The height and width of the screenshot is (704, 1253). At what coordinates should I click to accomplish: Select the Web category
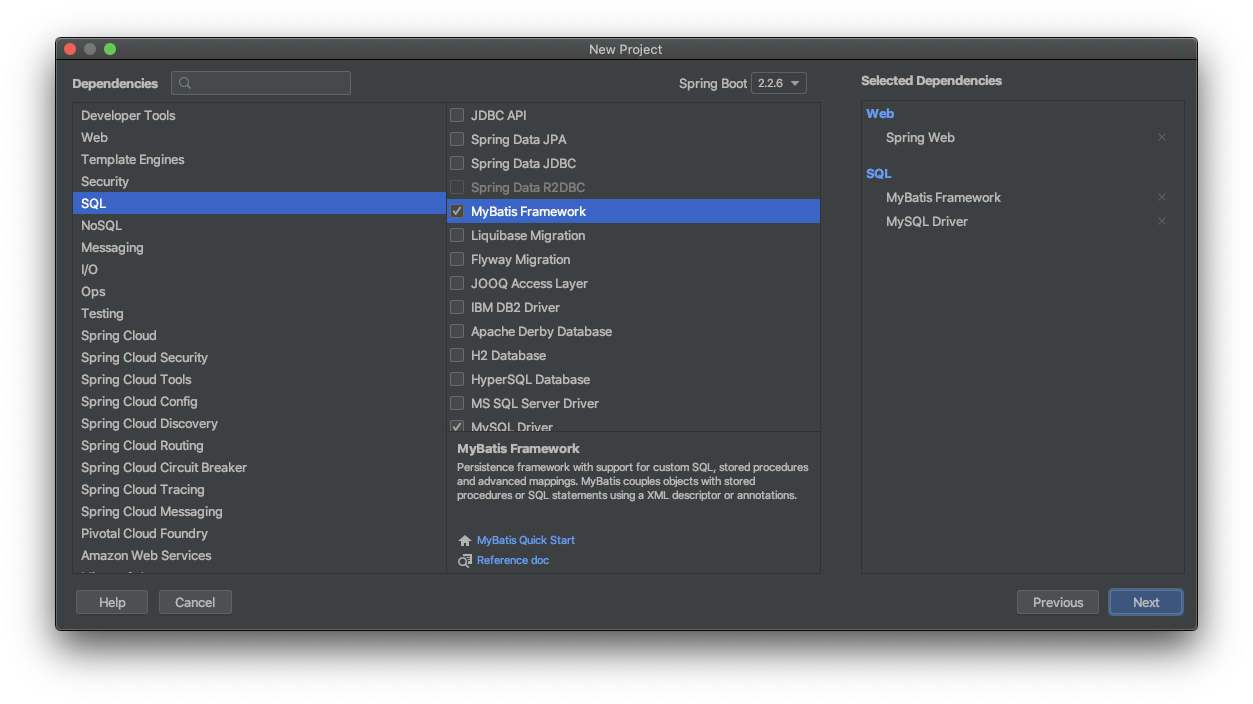[x=259, y=138]
